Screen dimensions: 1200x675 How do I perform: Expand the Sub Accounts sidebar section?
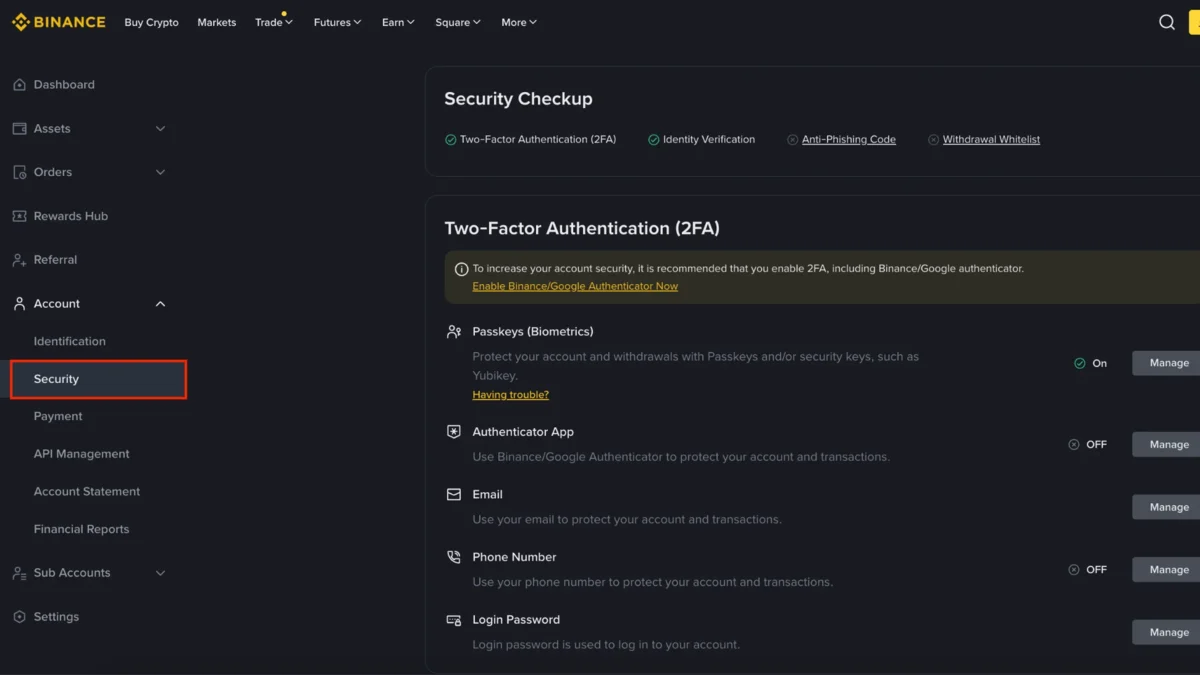tap(160, 573)
